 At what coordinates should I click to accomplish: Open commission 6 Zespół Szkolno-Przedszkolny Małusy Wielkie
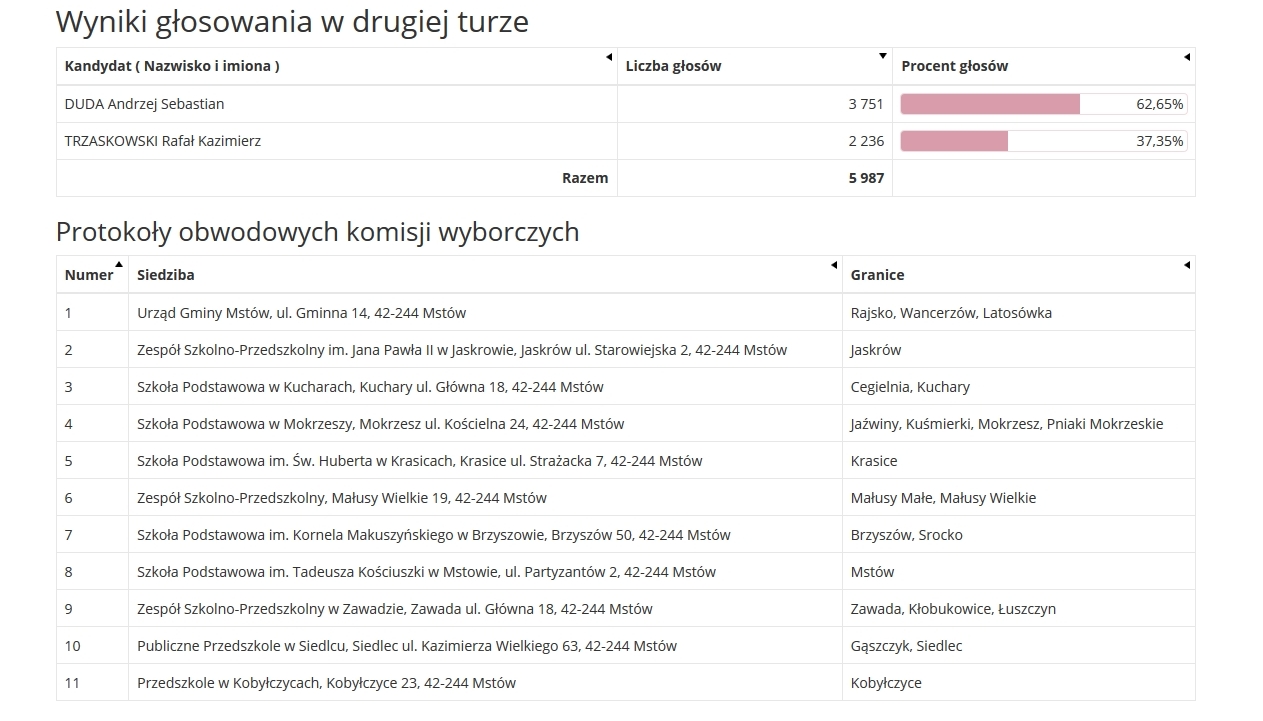[342, 498]
